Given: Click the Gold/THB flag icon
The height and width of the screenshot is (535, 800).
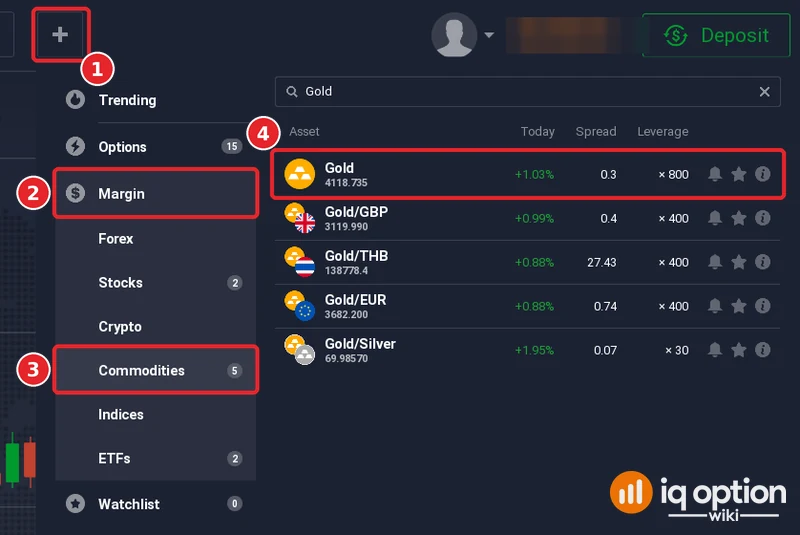Looking at the screenshot, I should (305, 267).
